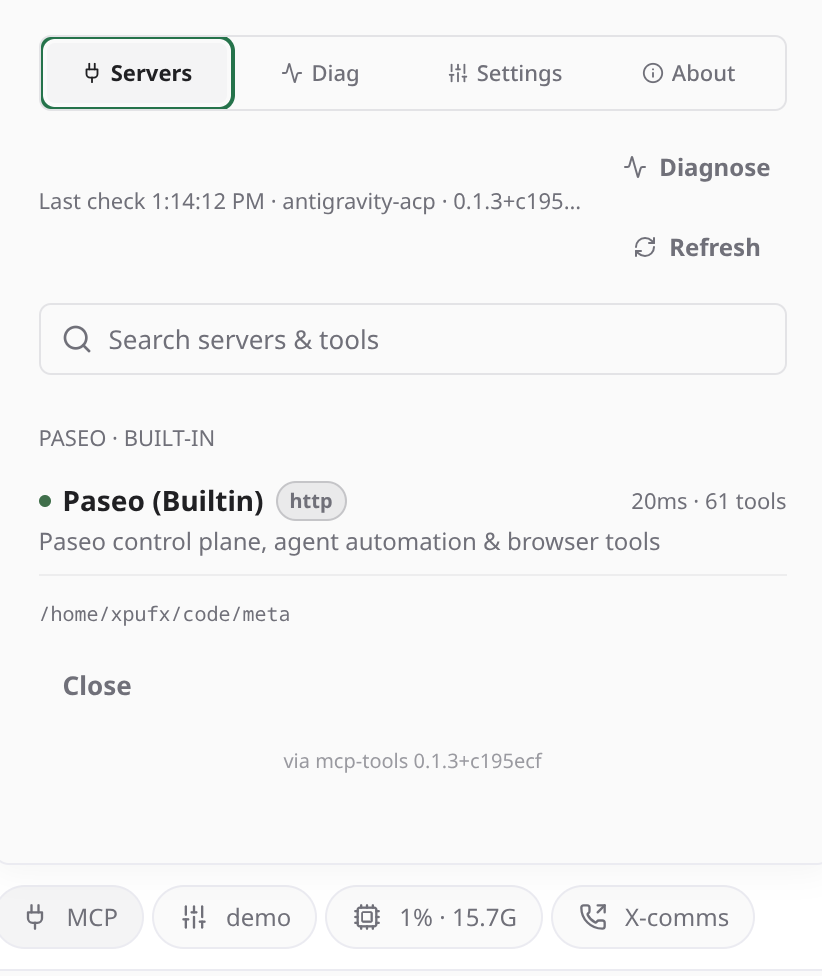This screenshot has width=822, height=976.
Task: Click the pulse icon beside Diagnose
Action: coord(635,167)
